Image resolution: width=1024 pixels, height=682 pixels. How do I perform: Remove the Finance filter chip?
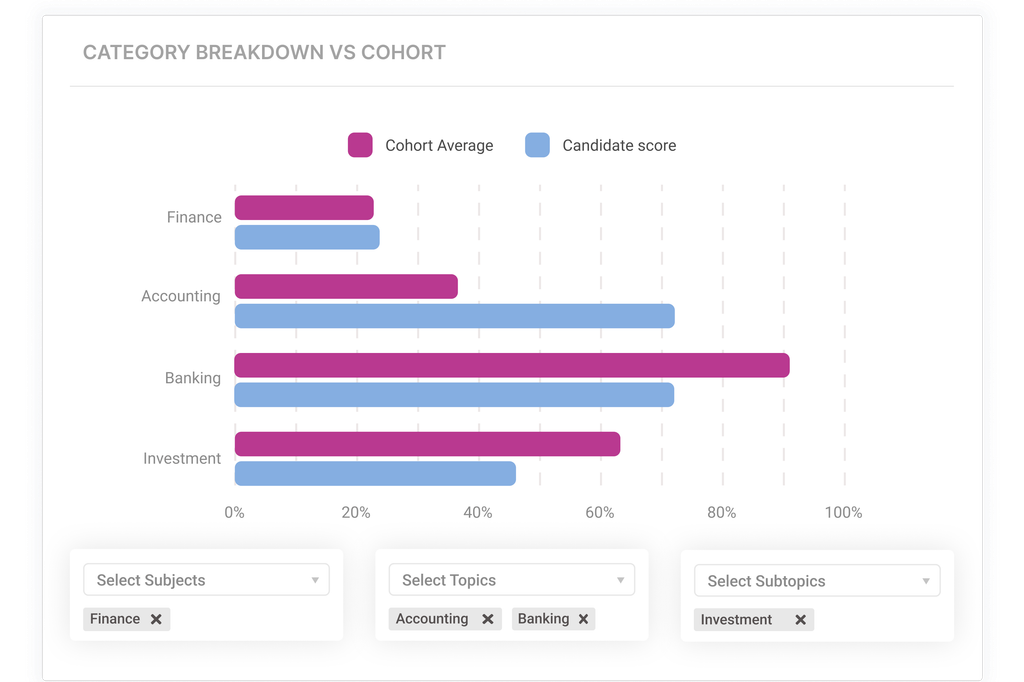tap(157, 619)
